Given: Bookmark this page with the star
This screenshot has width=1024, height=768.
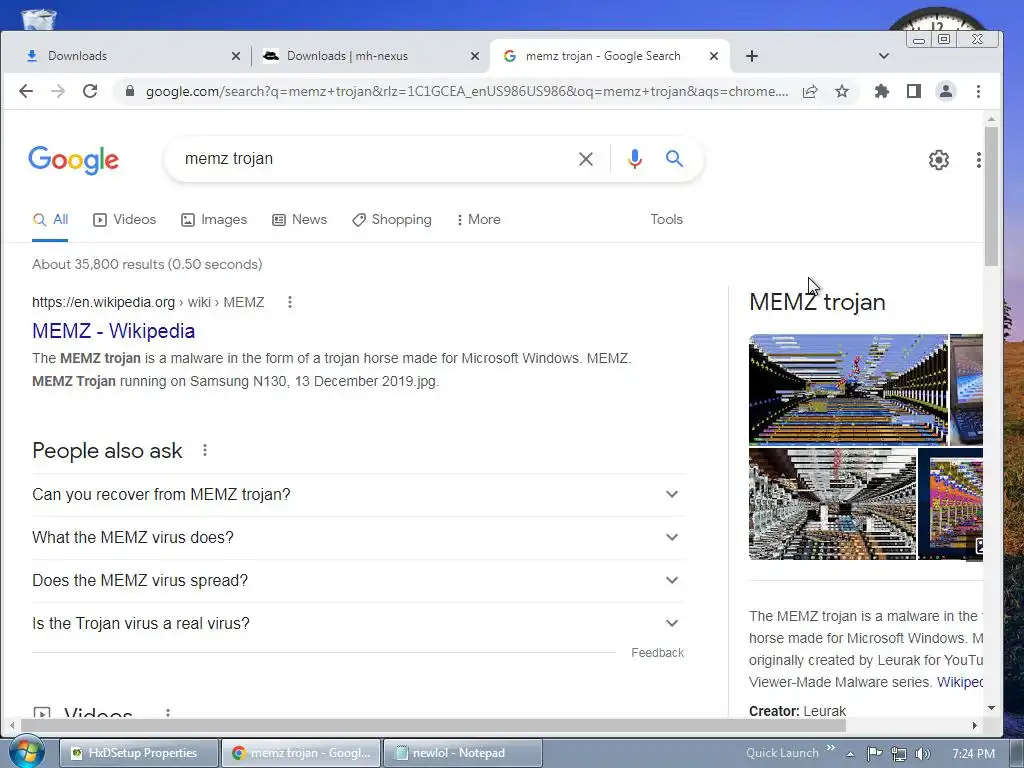Looking at the screenshot, I should (x=842, y=91).
